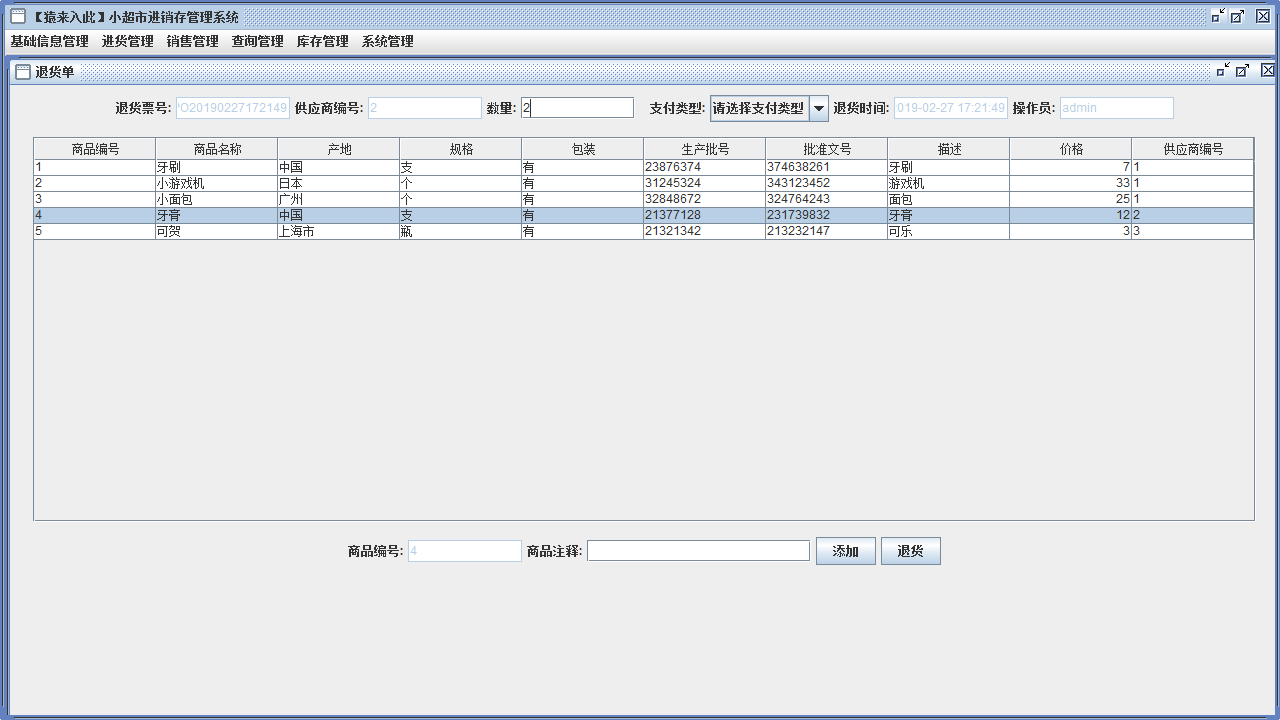Select the 牙刷 row in the table
Viewport: 1280px width, 720px height.
400,167
